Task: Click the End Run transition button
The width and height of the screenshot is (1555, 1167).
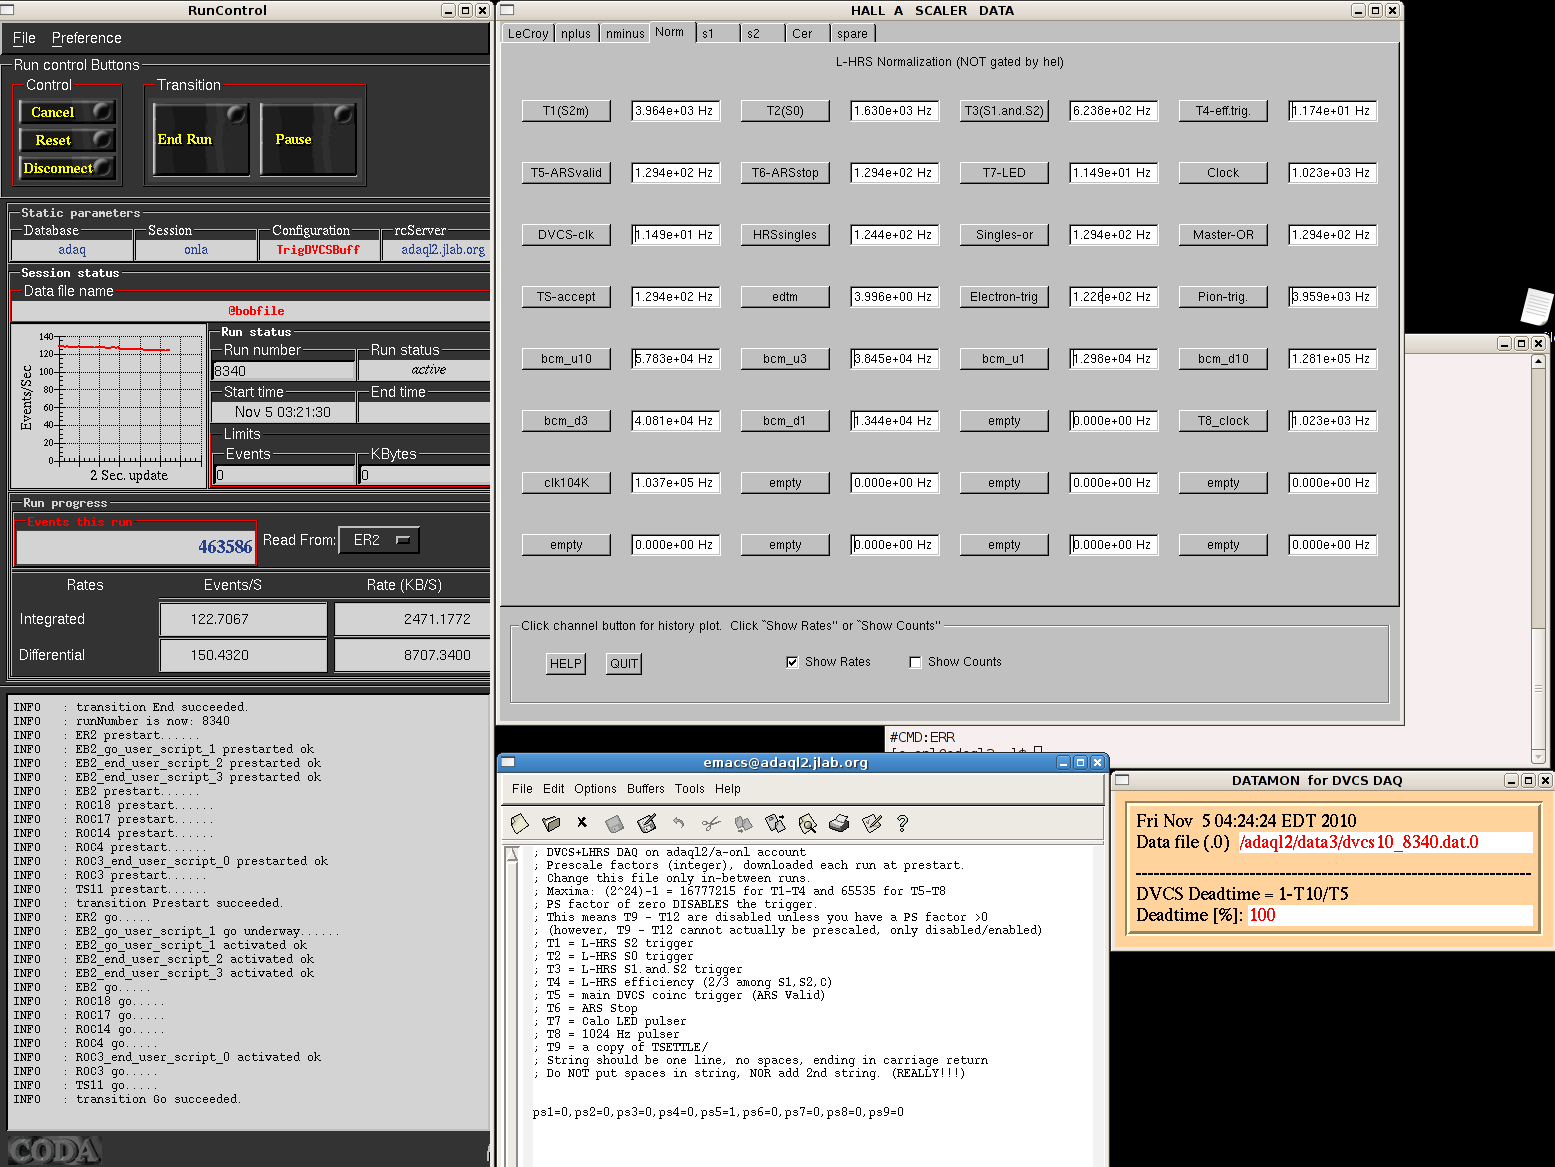Action: (x=201, y=139)
